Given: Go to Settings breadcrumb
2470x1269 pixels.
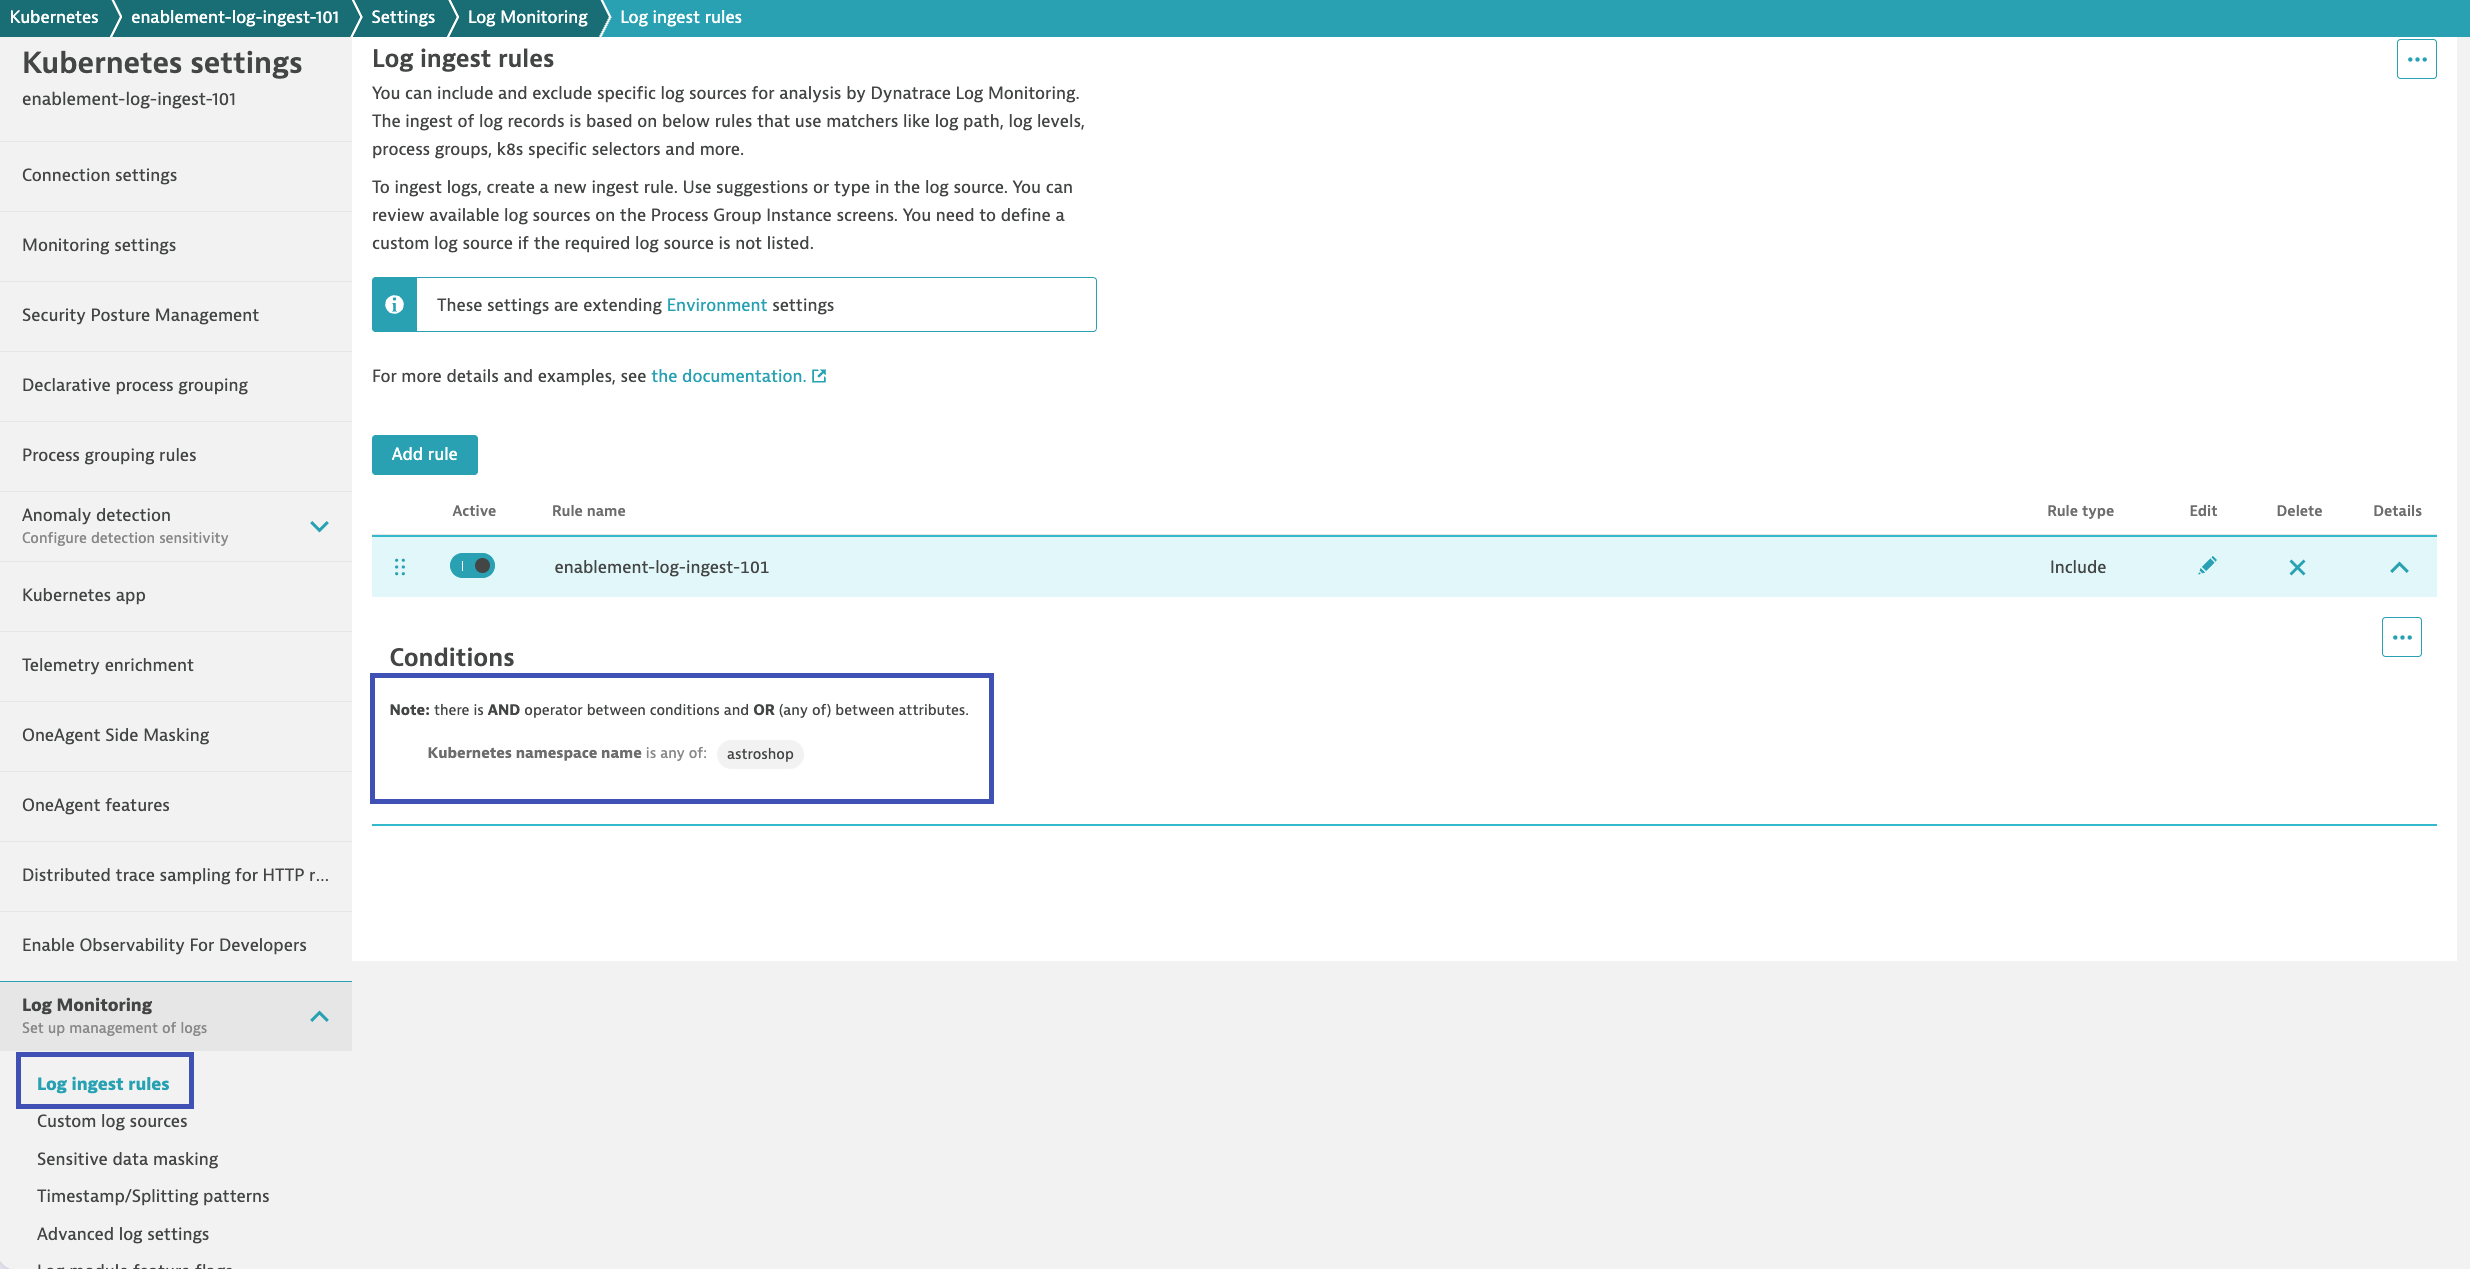Looking at the screenshot, I should [403, 17].
